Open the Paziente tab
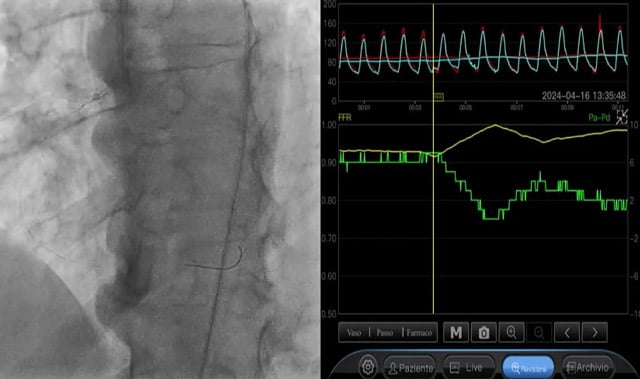Viewport: 640px width, 379px height. [411, 368]
